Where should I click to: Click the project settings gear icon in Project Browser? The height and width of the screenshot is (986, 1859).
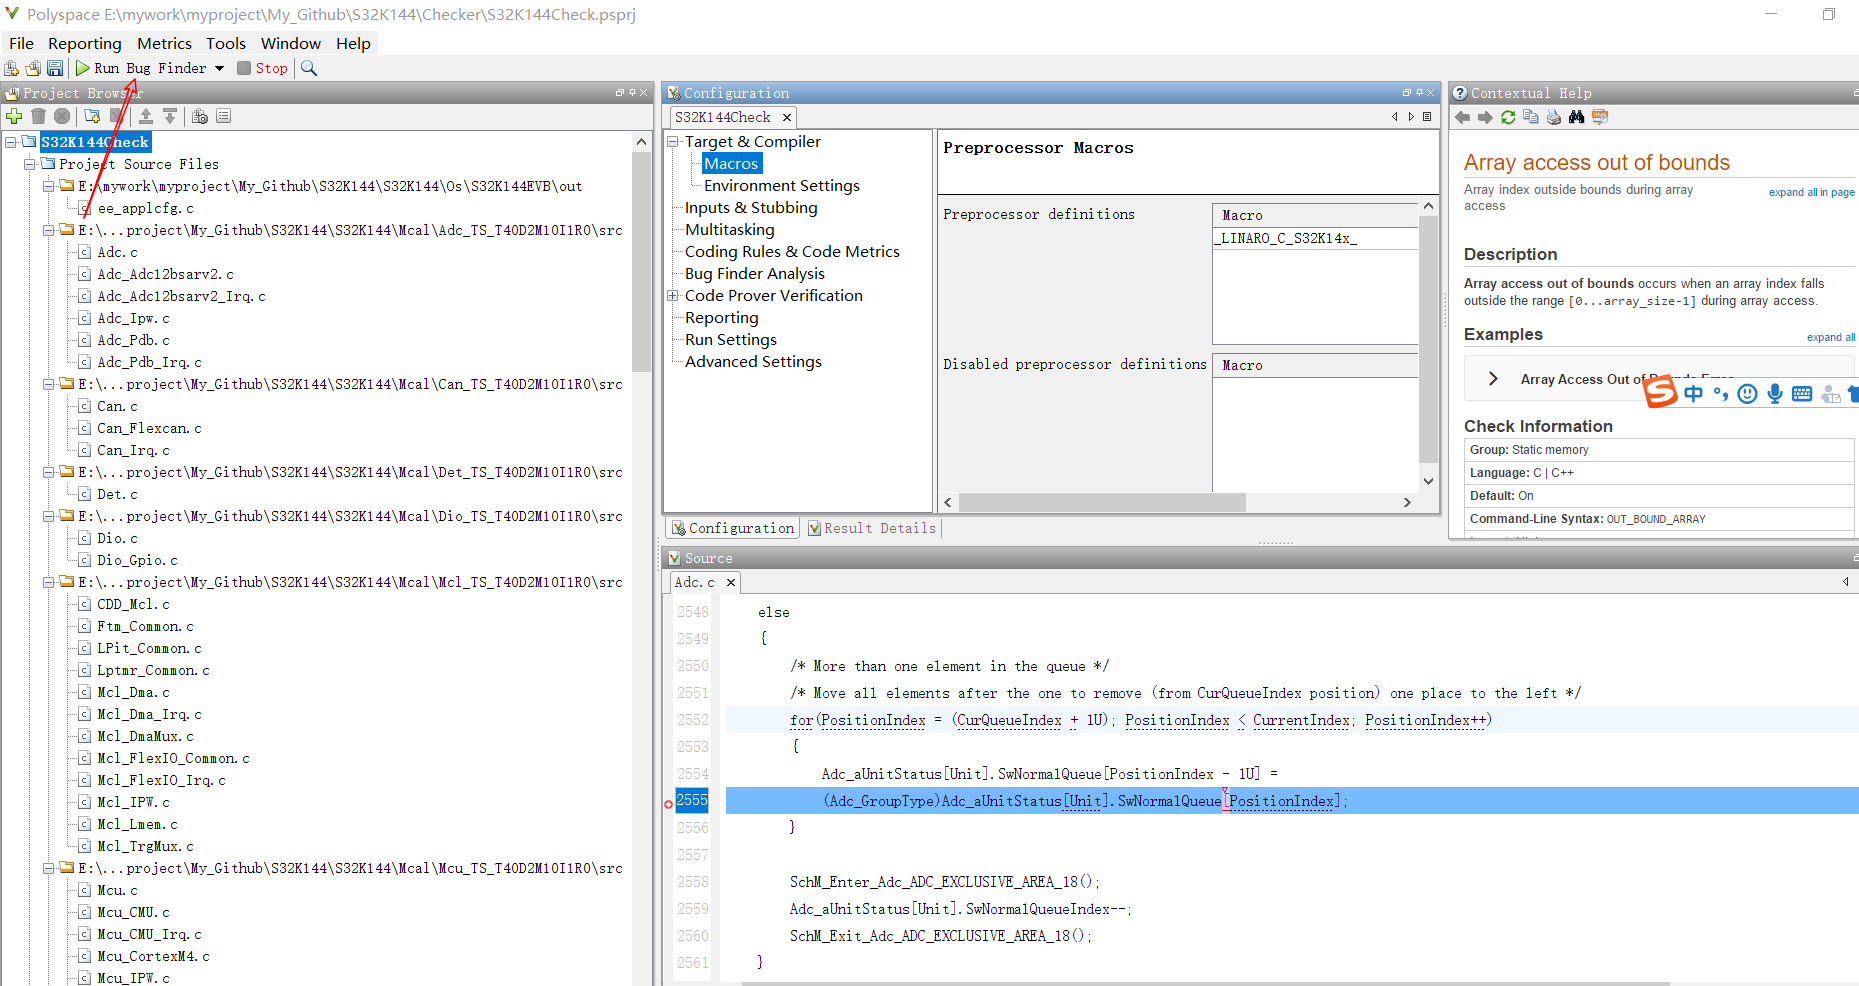pos(200,116)
